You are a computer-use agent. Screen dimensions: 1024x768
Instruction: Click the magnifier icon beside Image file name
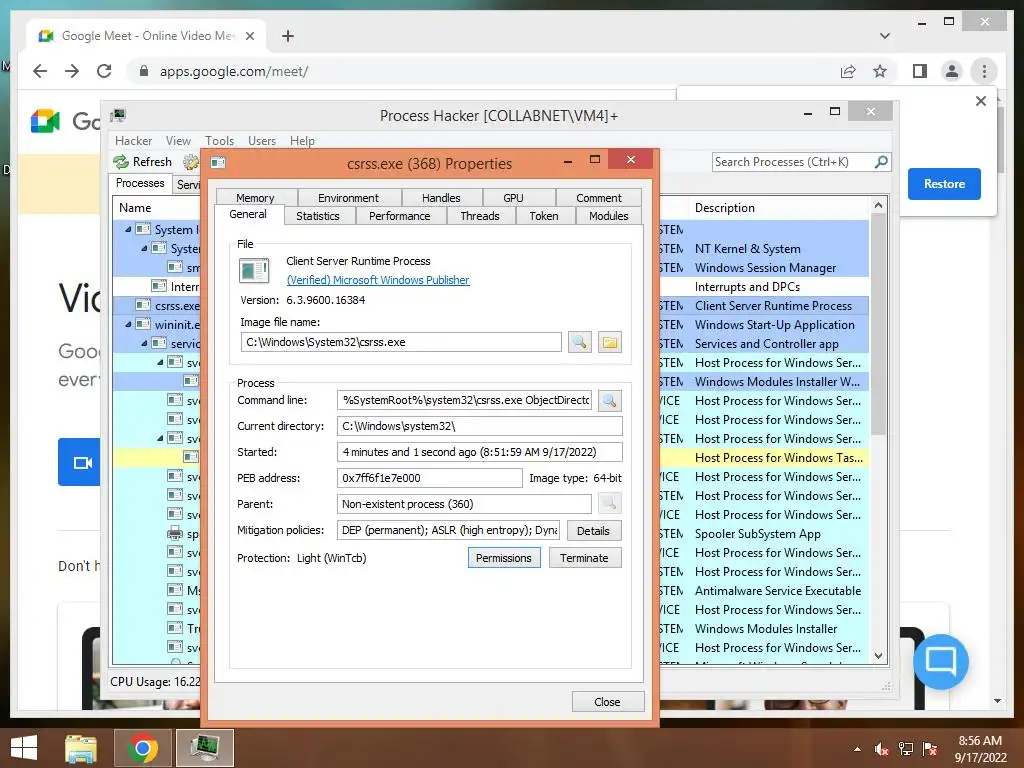(579, 342)
